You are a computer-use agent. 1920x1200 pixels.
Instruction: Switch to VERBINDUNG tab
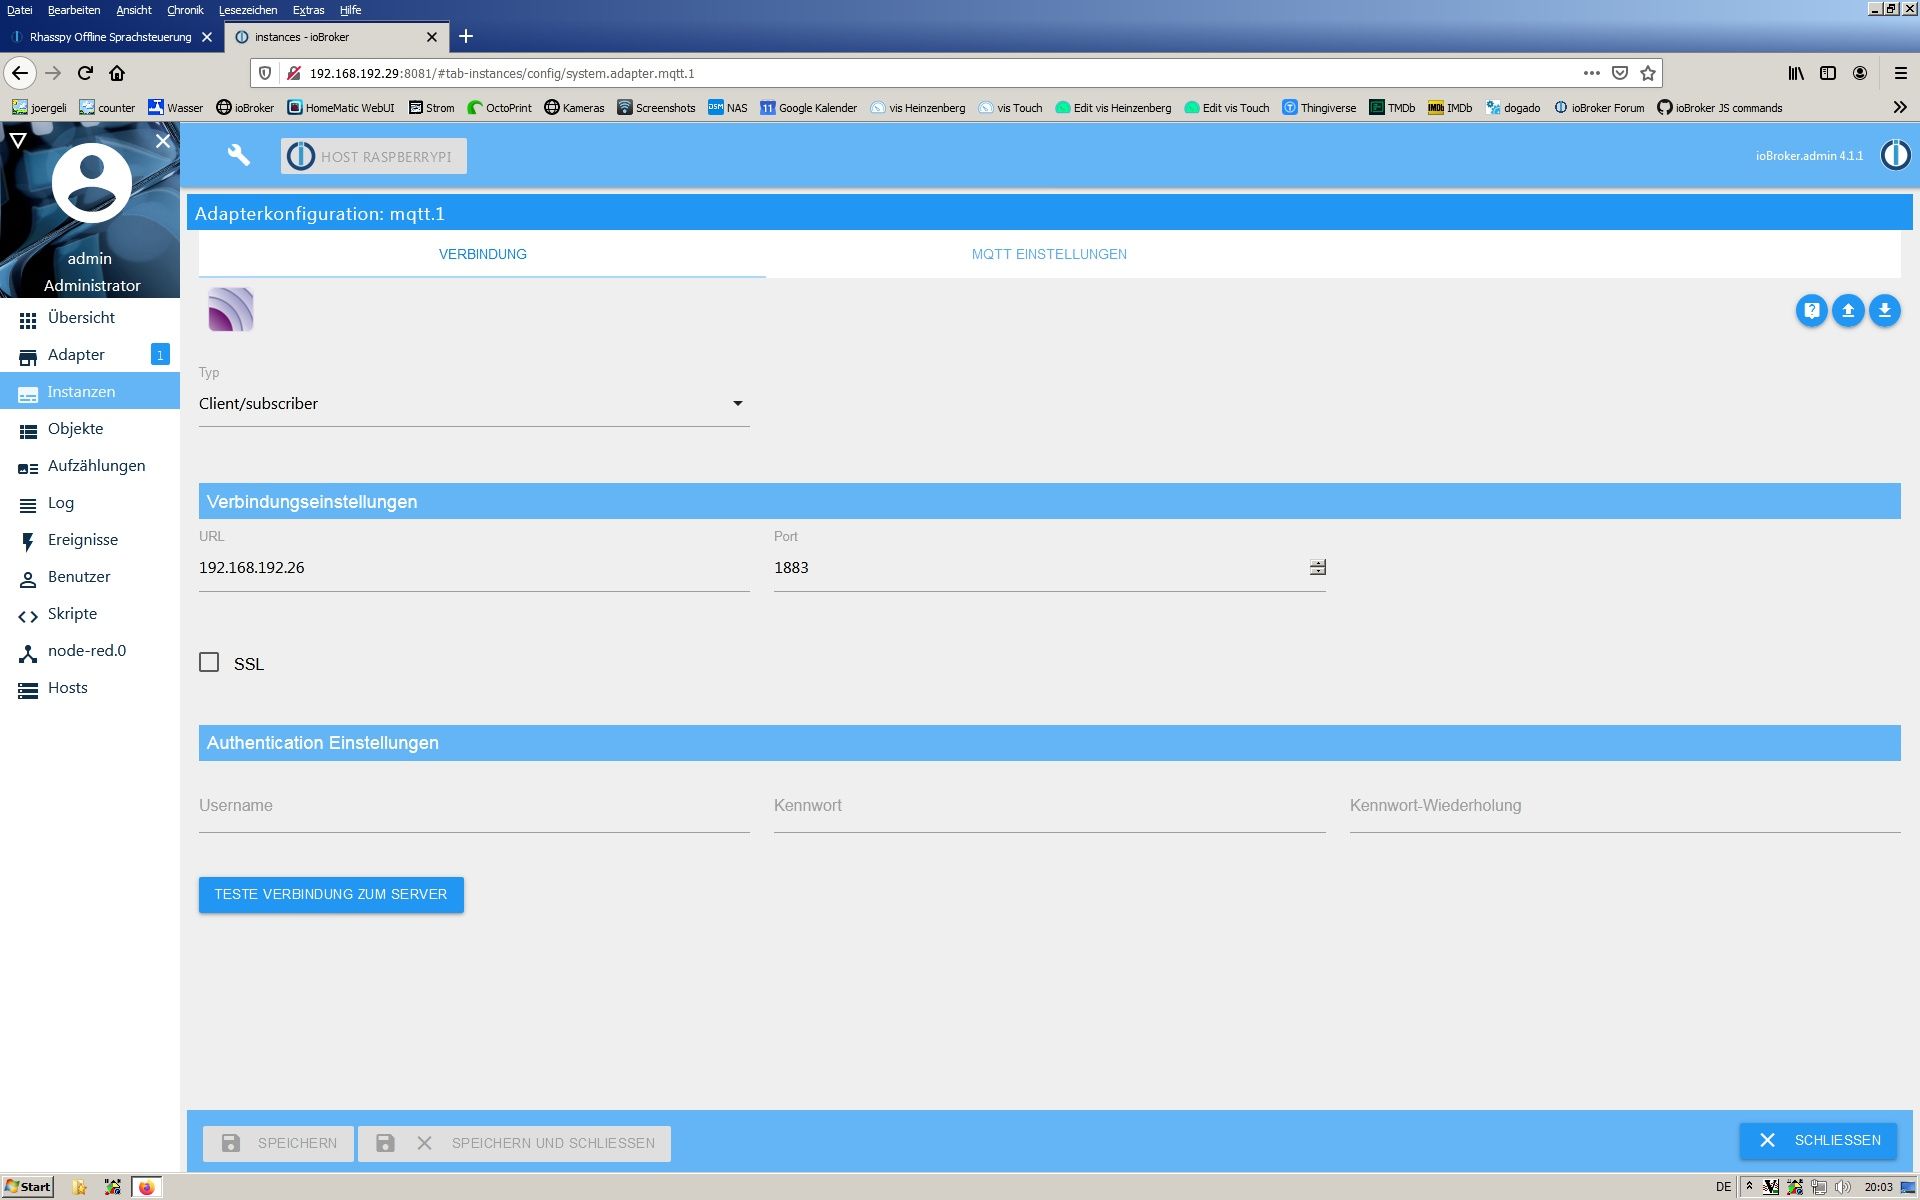[x=482, y=253]
